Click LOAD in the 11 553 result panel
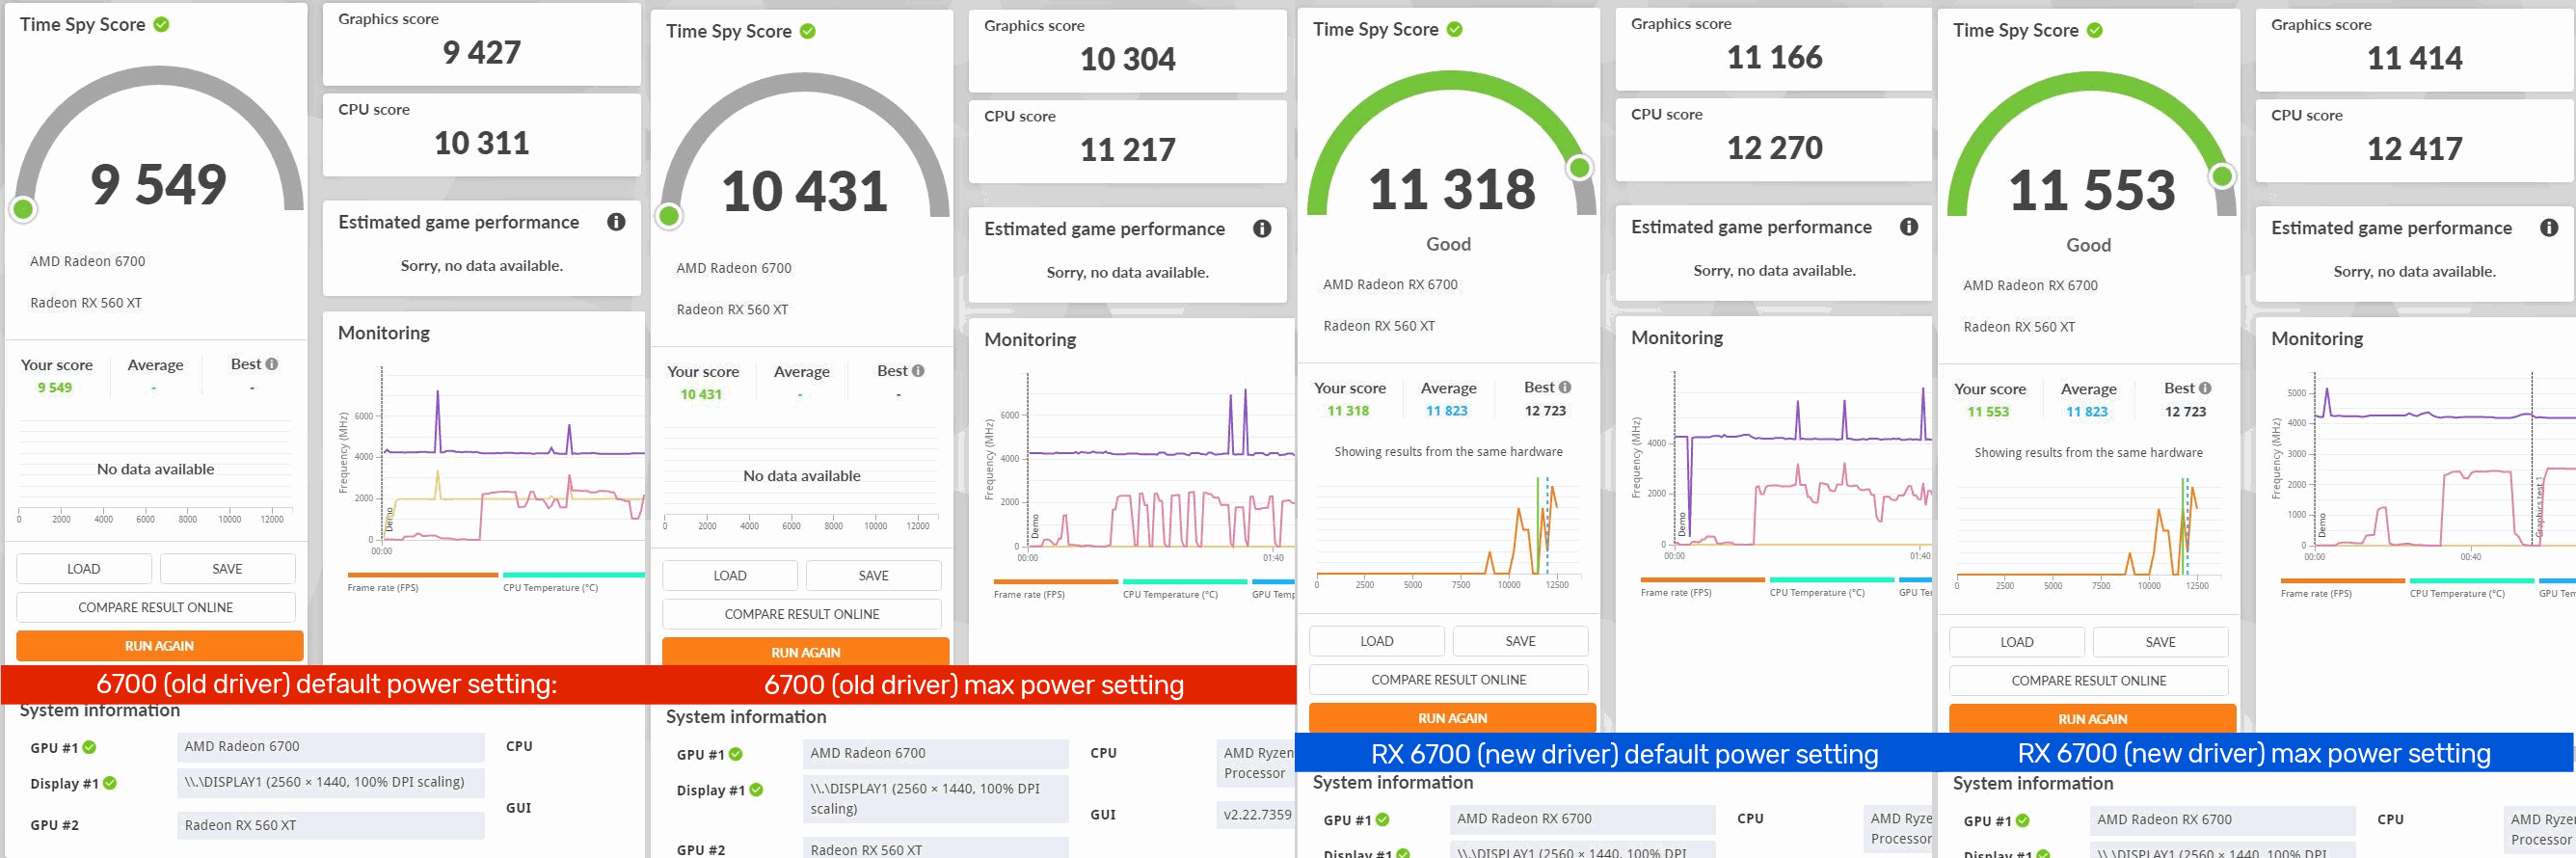 pyautogui.click(x=2017, y=642)
